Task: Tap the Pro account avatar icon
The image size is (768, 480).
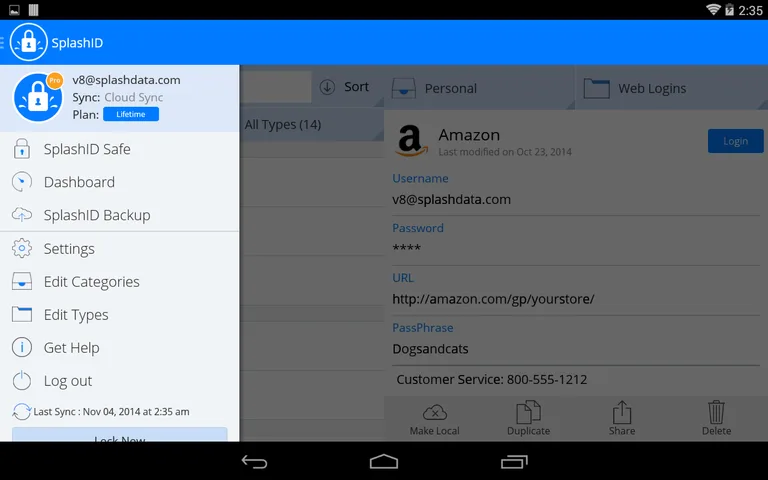Action: [38, 97]
